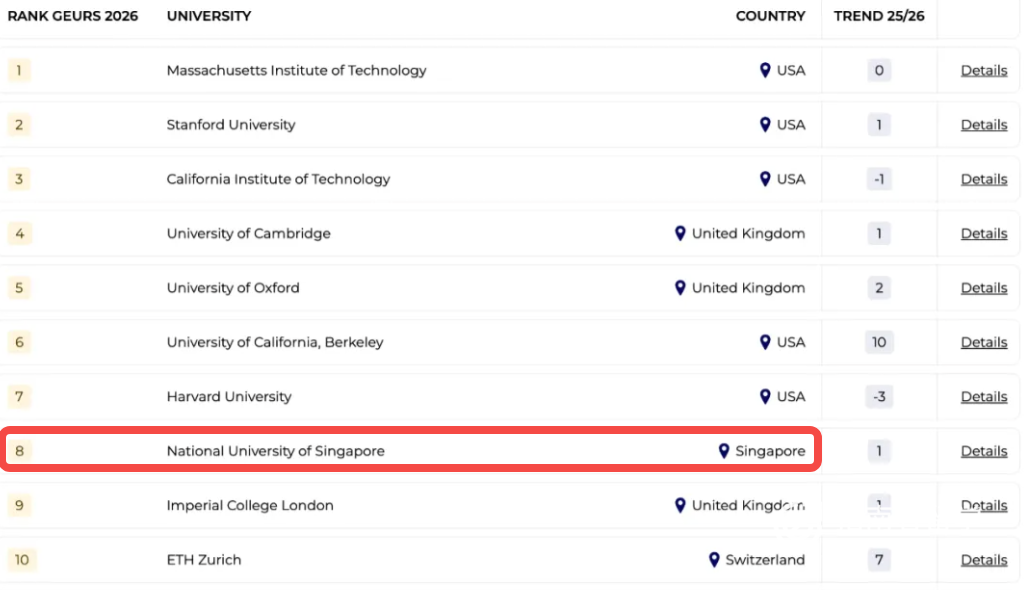Click the location pin in the MIT row

pyautogui.click(x=765, y=70)
